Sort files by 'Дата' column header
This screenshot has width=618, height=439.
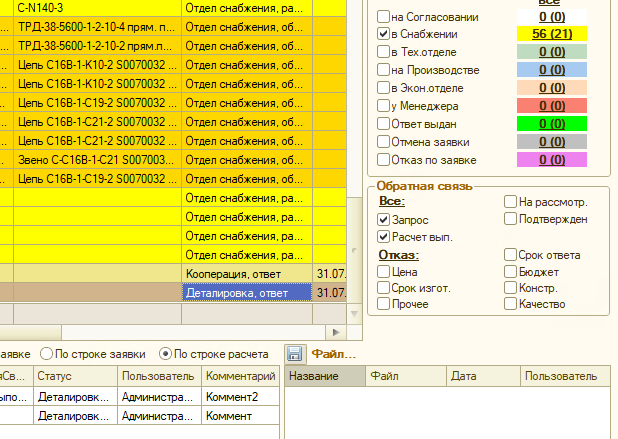click(x=483, y=376)
